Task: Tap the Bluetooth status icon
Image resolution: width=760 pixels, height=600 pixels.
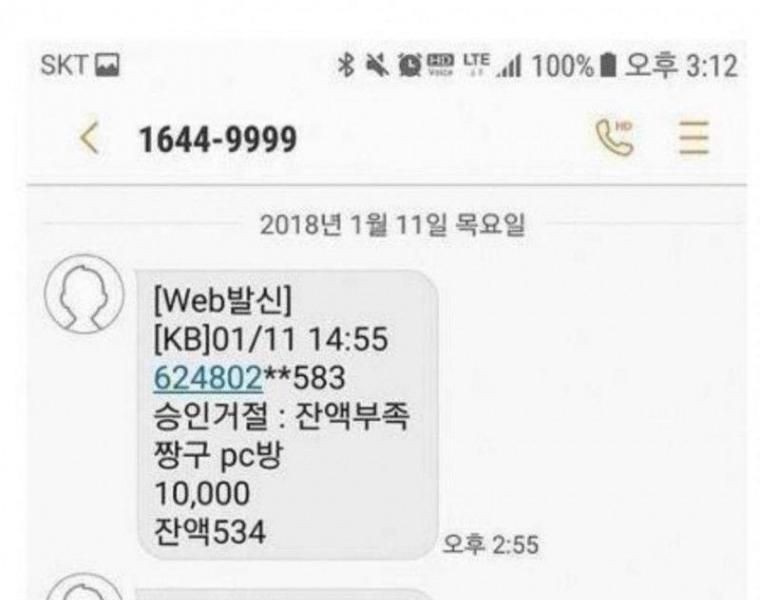Action: (346, 65)
